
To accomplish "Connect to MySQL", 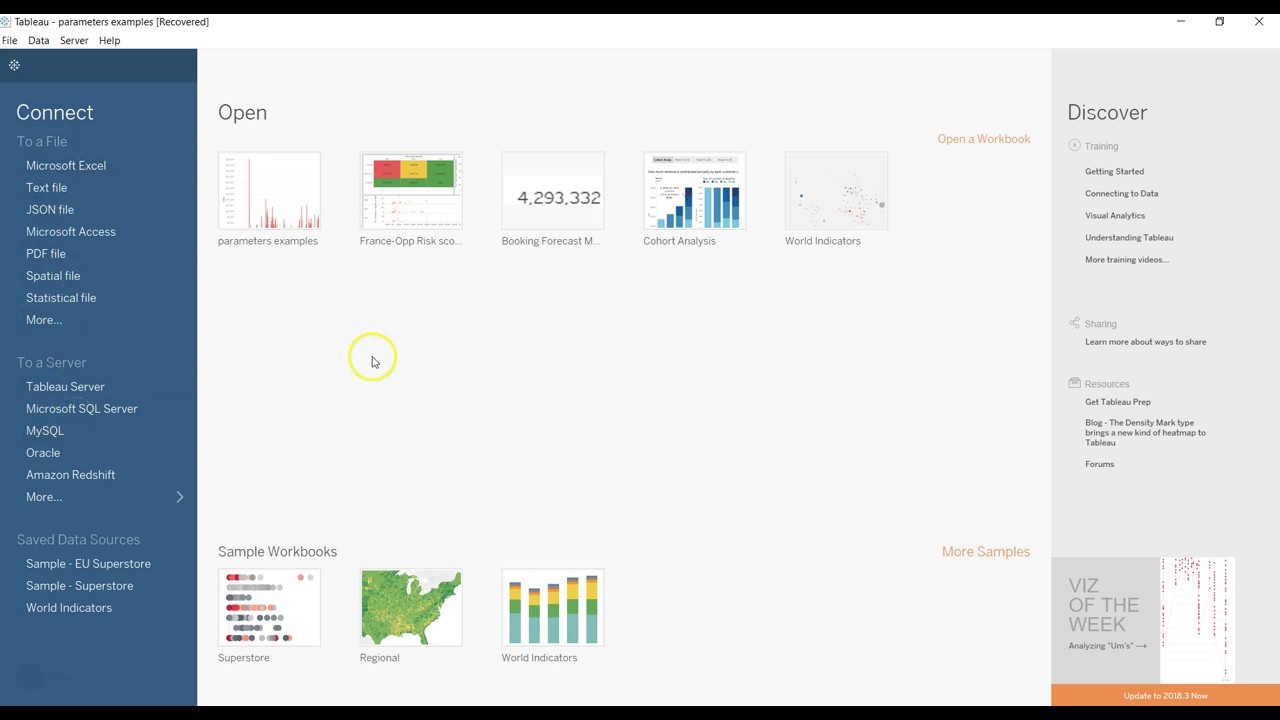I will (x=45, y=431).
